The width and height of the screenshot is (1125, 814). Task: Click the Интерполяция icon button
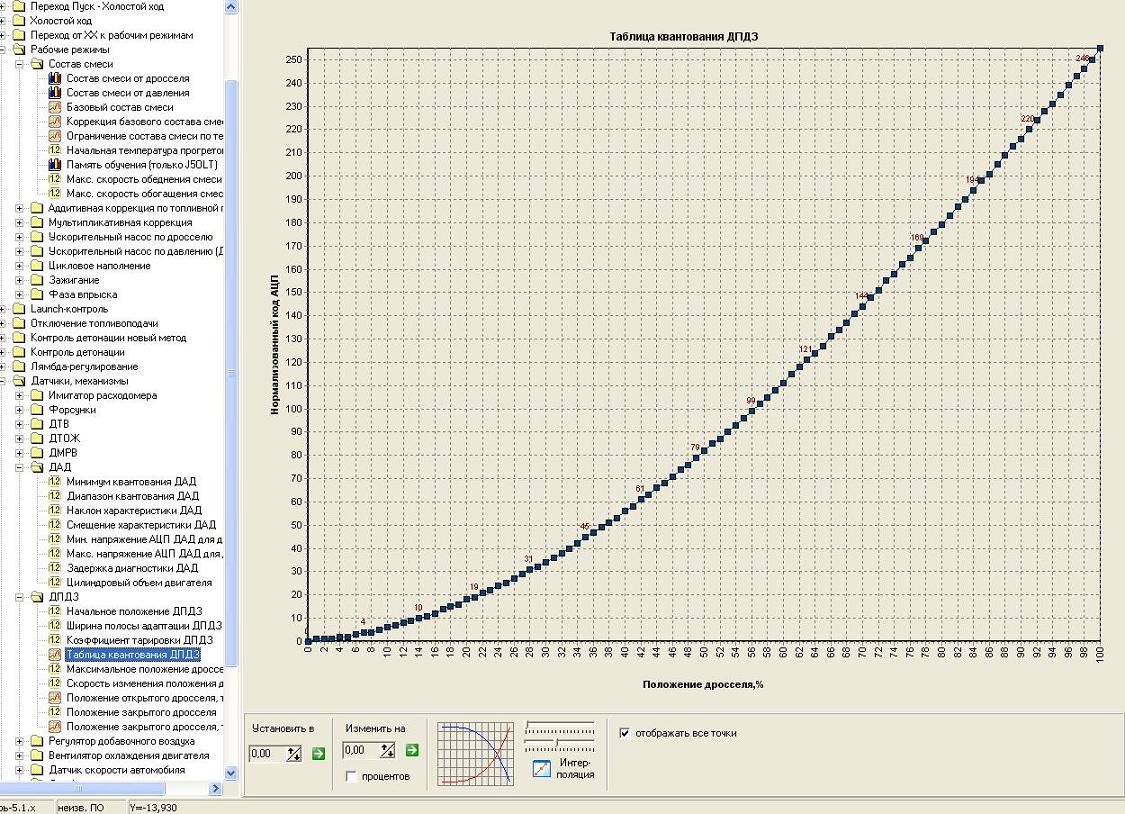[x=542, y=769]
